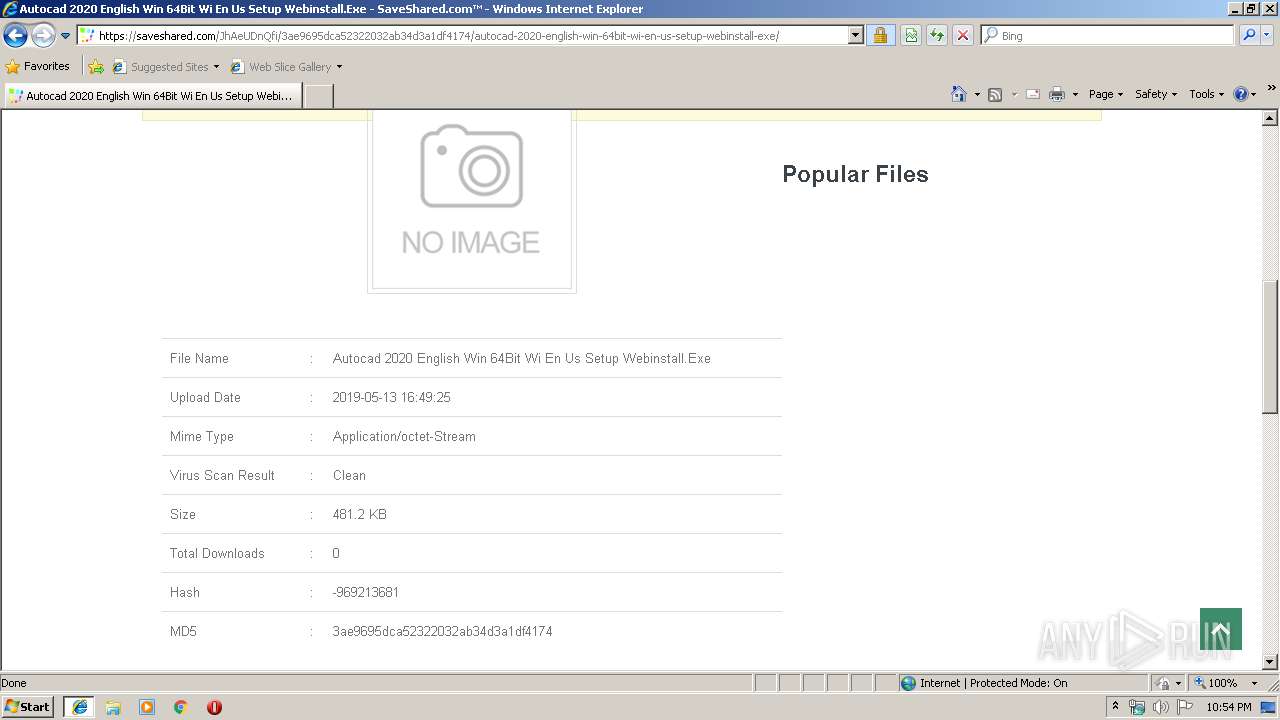The height and width of the screenshot is (720, 1280).
Task: Open the Page menu
Action: [1105, 94]
